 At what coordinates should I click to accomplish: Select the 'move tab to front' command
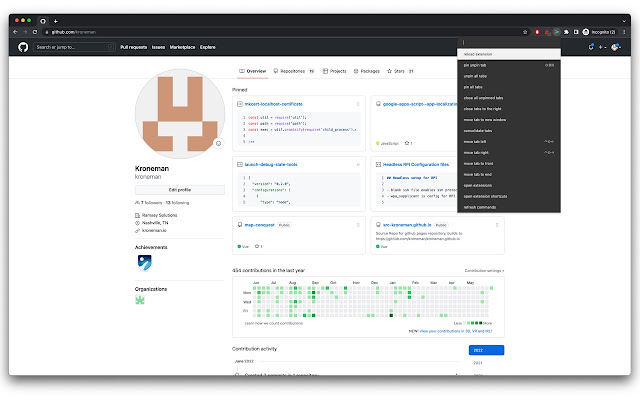coord(509,164)
